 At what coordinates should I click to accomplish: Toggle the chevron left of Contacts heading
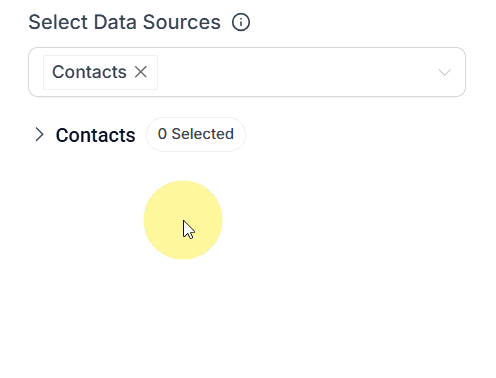39,135
